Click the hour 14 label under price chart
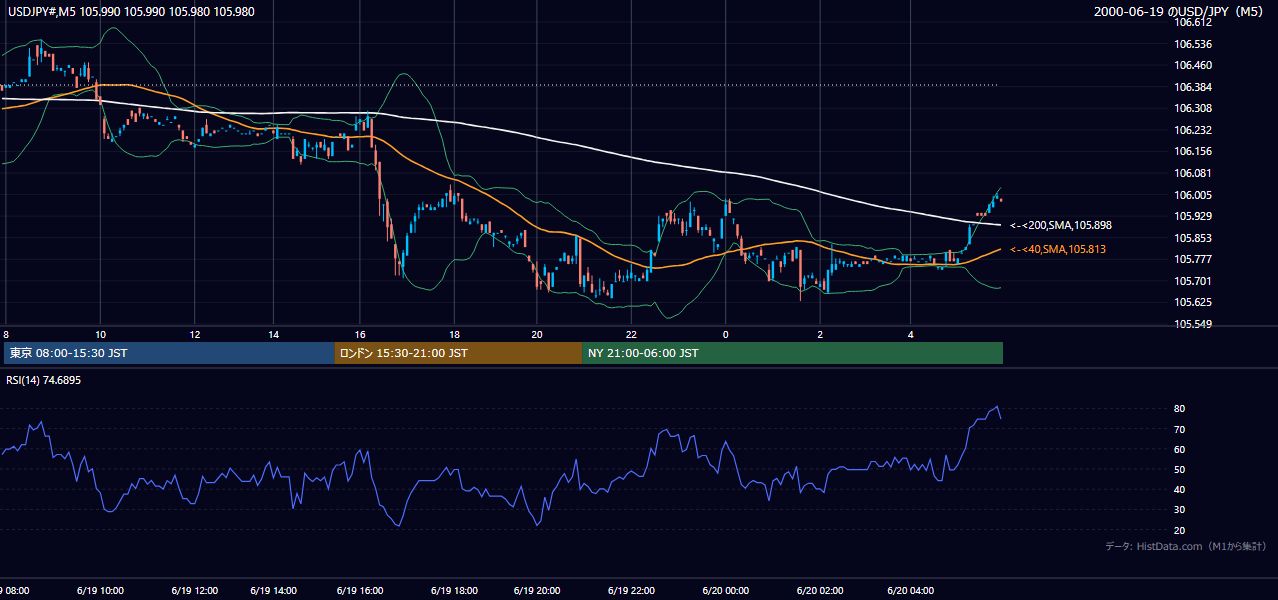1278x600 pixels. [x=274, y=334]
